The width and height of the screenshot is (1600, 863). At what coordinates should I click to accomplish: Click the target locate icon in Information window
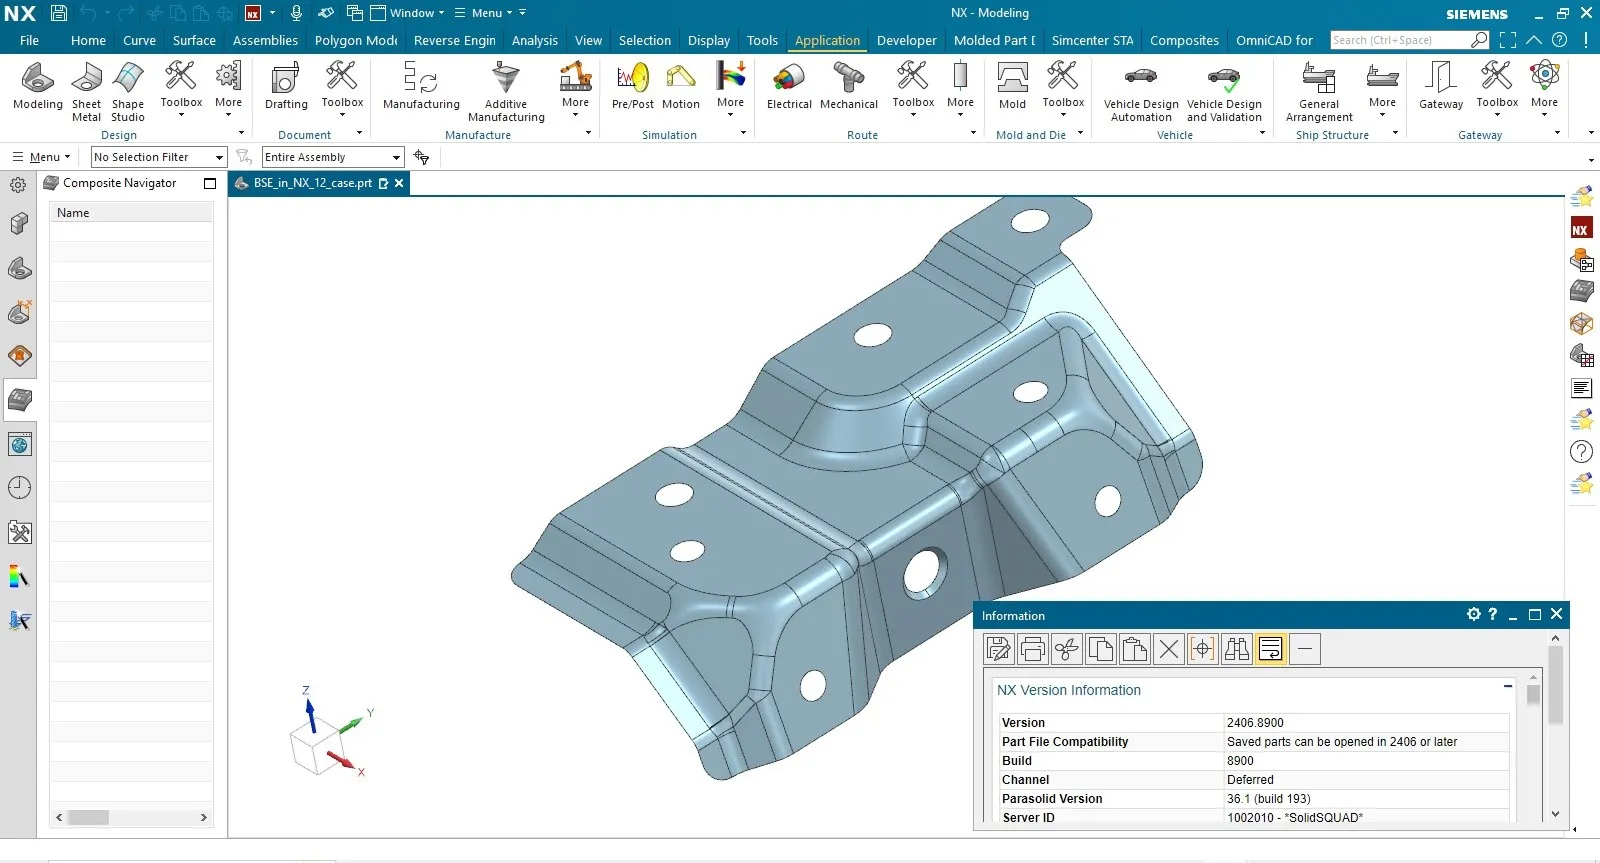[1203, 649]
